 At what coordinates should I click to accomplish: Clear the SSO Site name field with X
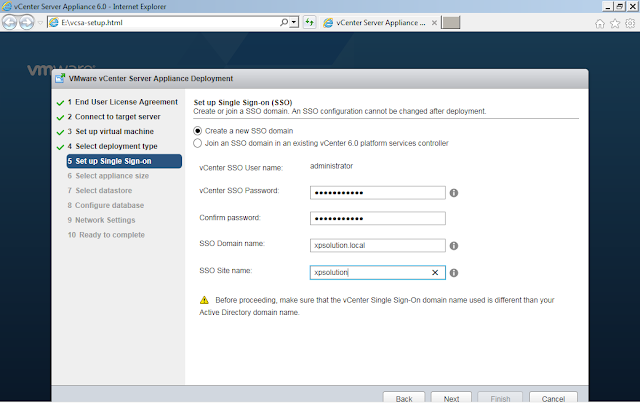(x=435, y=272)
